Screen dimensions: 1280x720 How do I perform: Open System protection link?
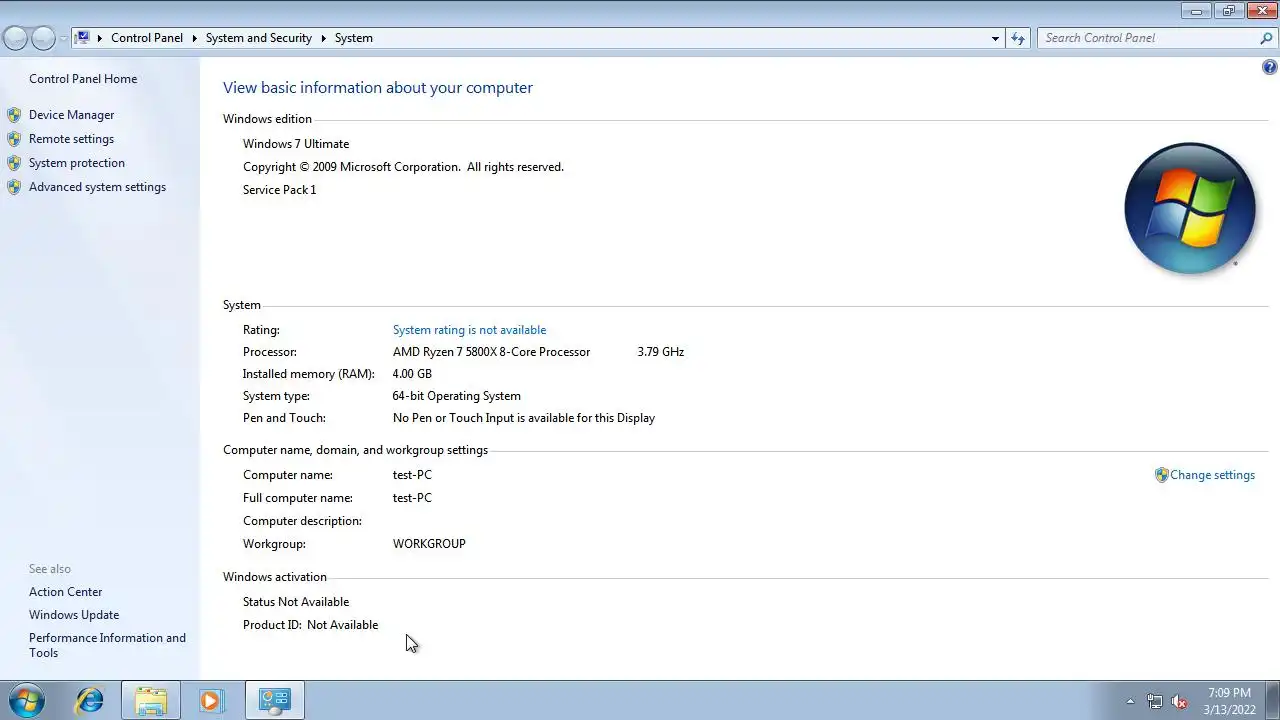tap(77, 163)
